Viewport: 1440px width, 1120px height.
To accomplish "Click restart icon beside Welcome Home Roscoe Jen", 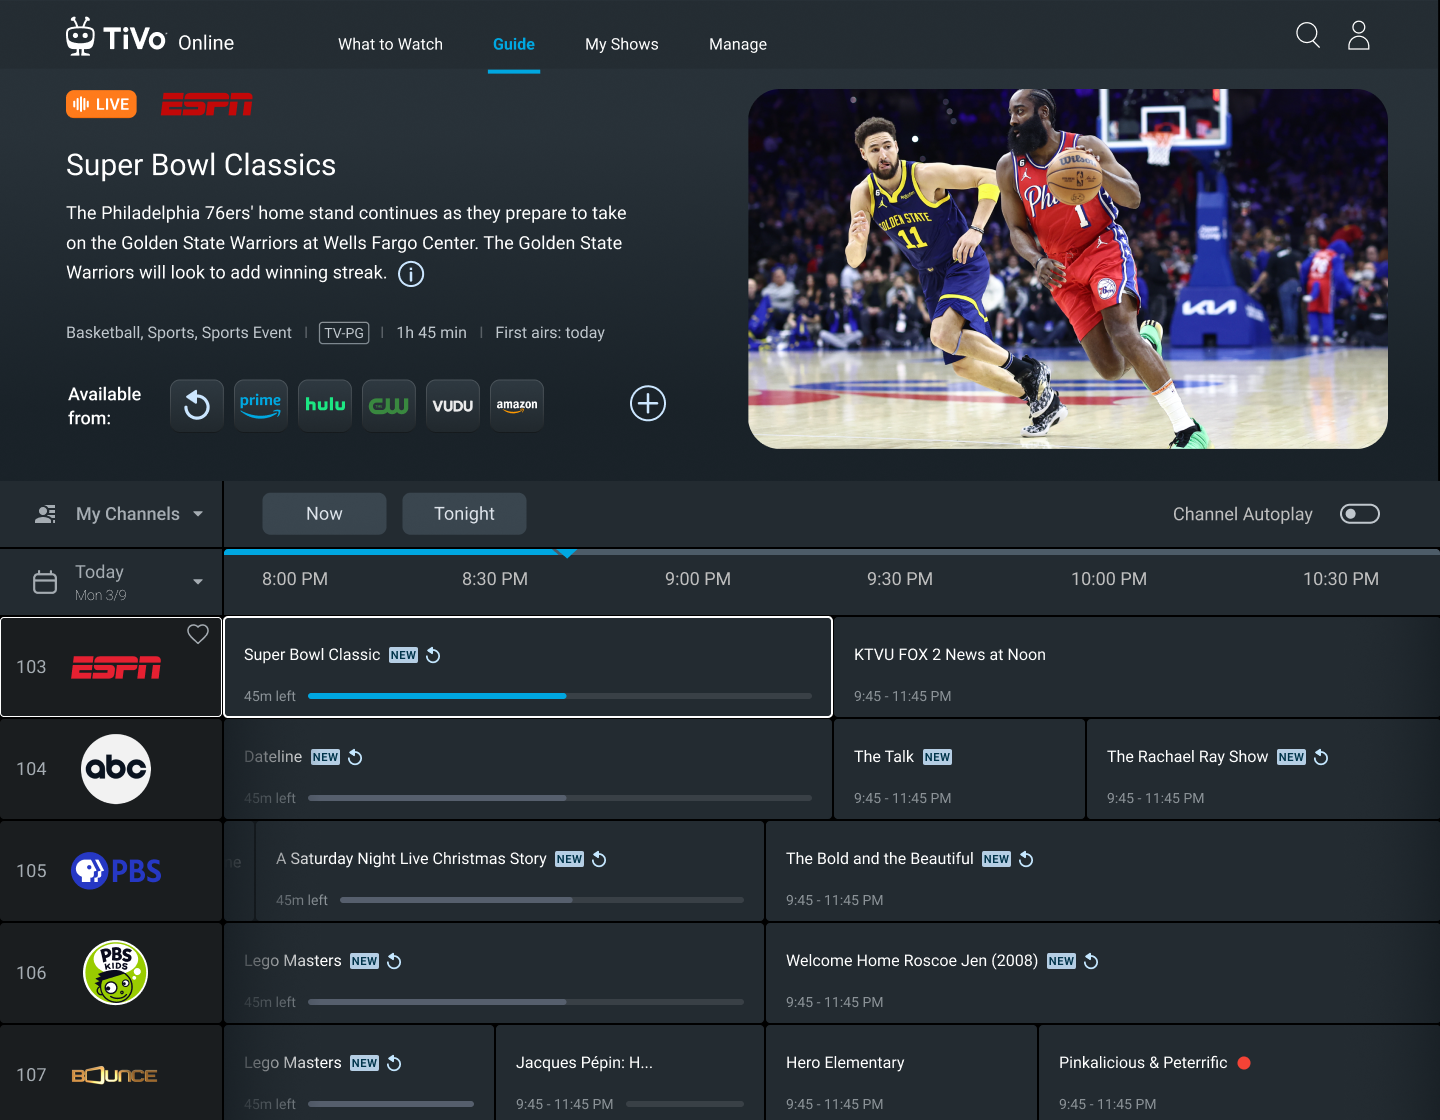I will point(1091,961).
